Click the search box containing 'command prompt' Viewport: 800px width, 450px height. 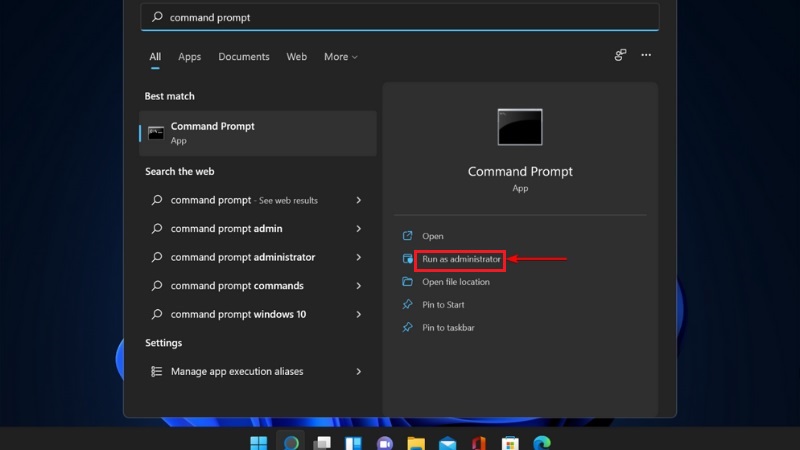[x=400, y=17]
